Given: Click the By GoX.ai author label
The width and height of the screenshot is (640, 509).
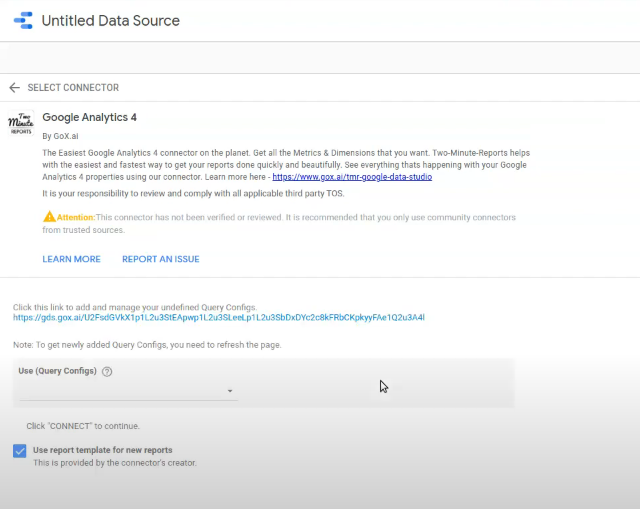Looking at the screenshot, I should [60, 136].
